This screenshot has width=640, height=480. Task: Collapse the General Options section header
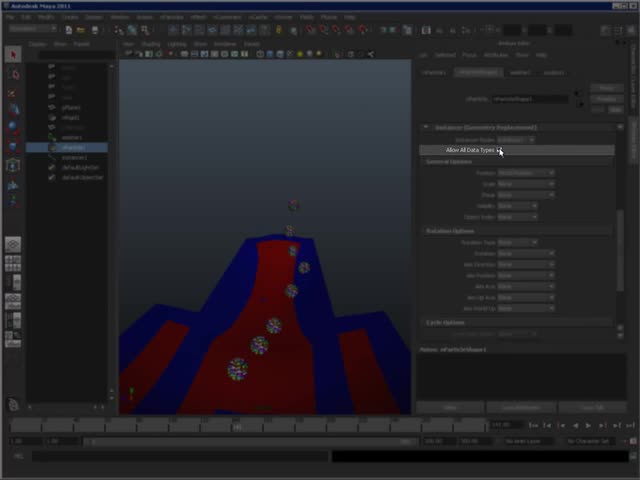point(517,162)
